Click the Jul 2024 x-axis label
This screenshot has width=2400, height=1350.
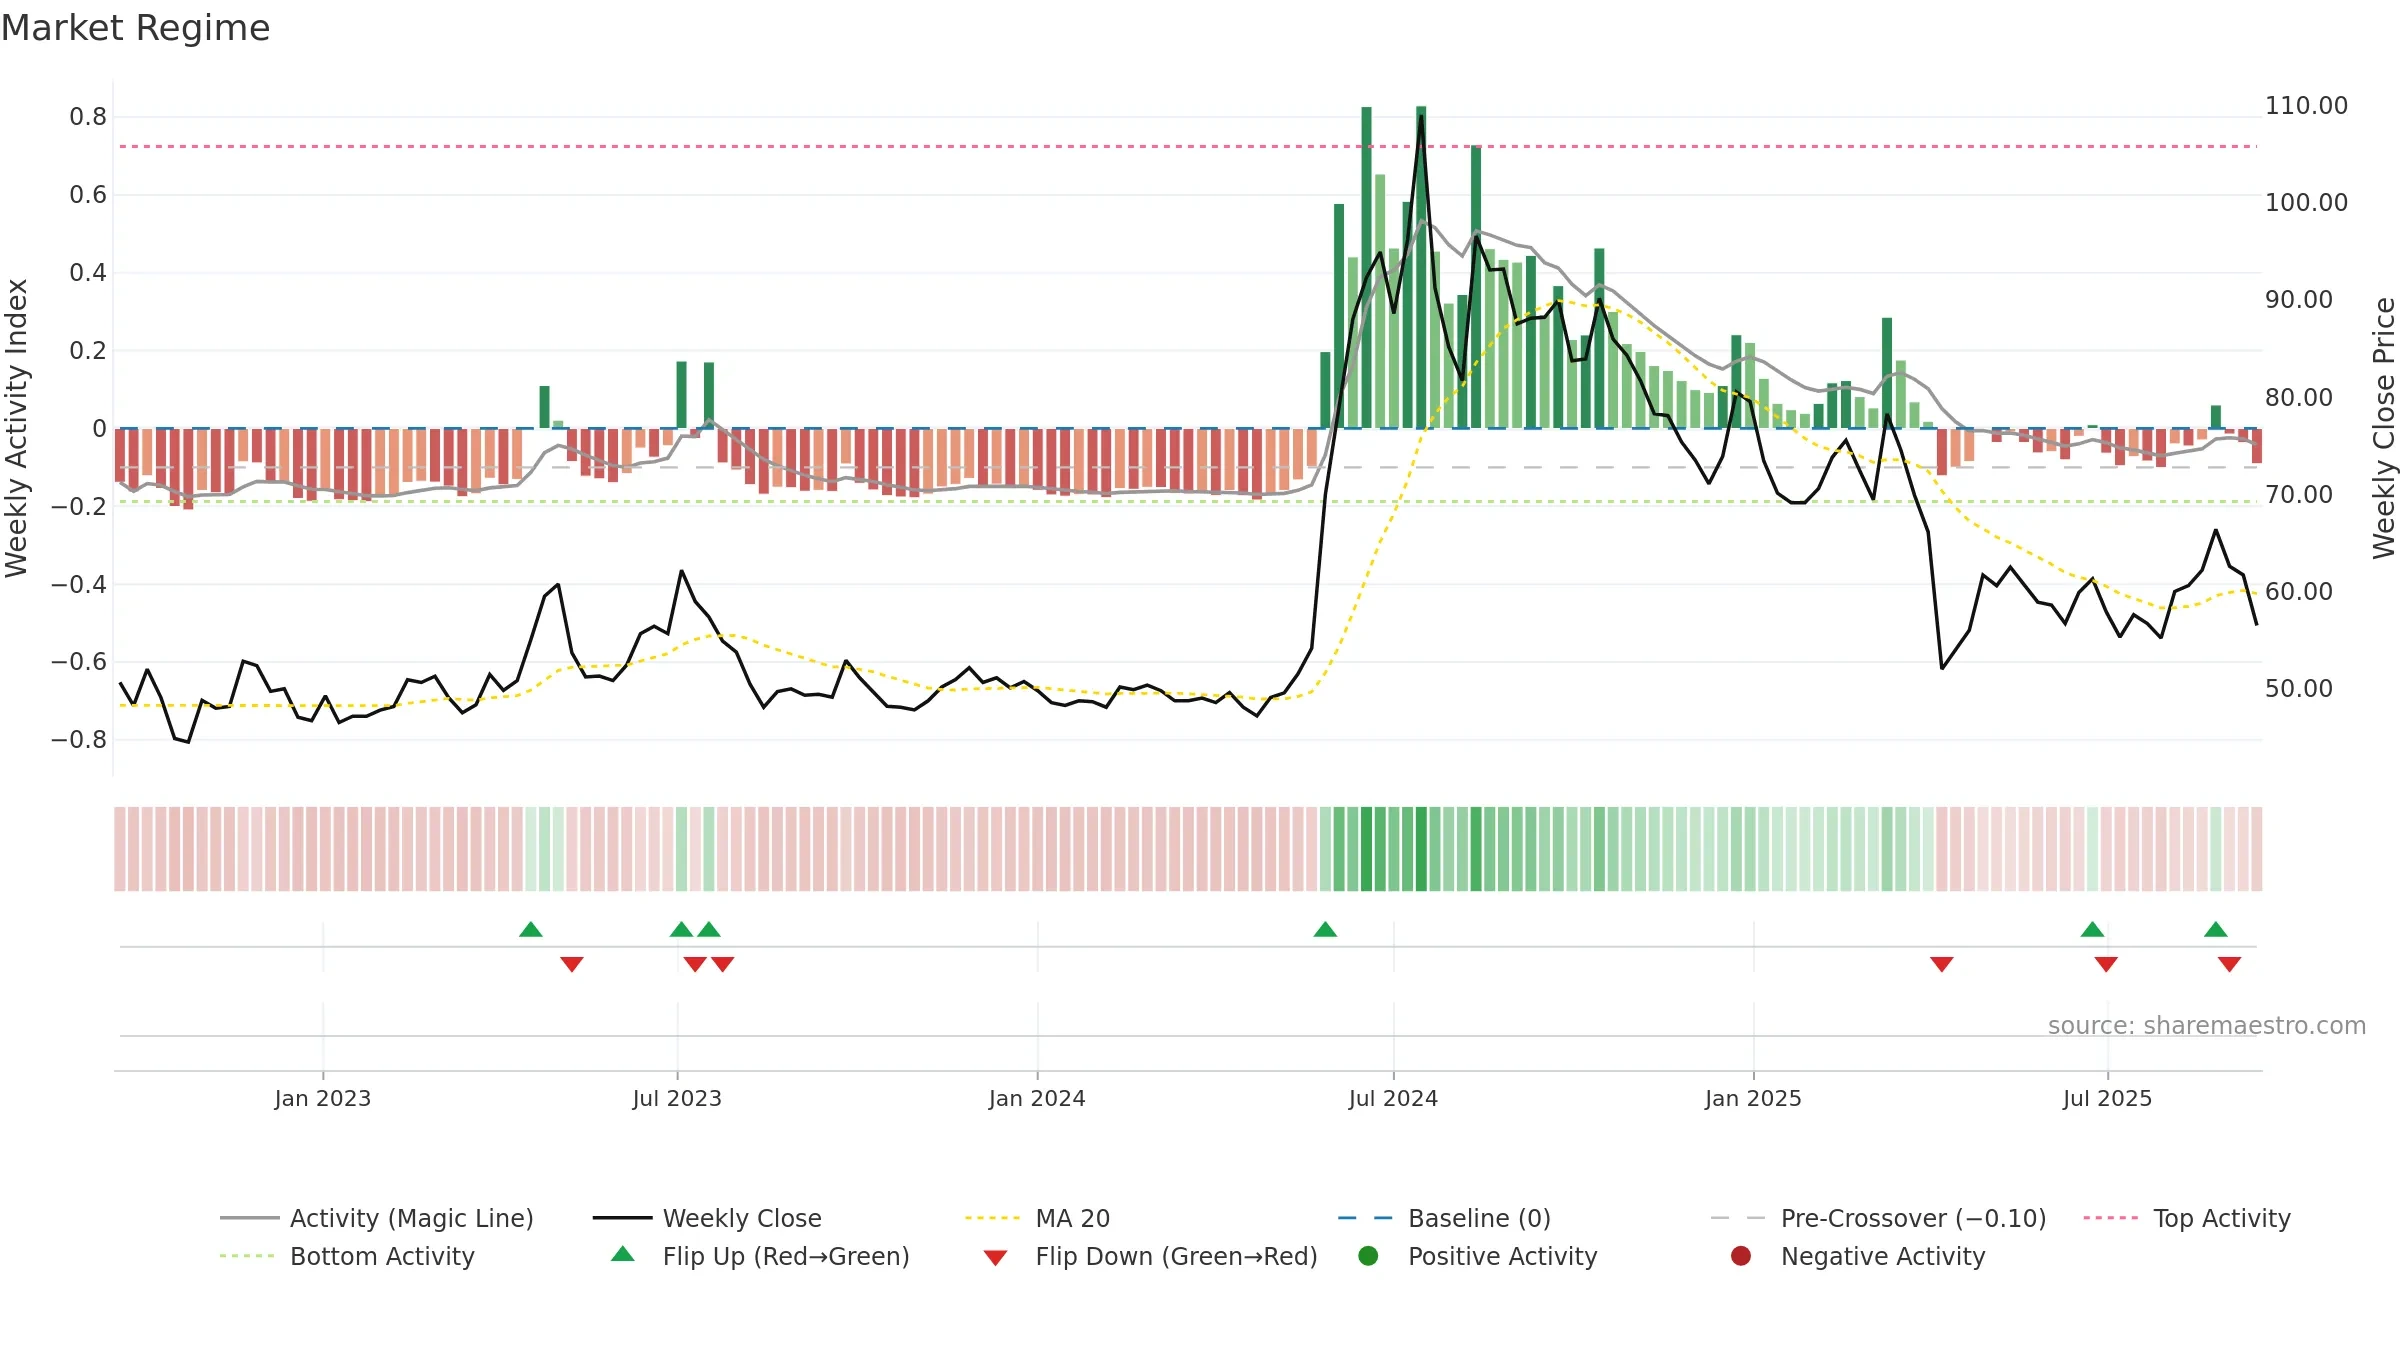click(1393, 1098)
